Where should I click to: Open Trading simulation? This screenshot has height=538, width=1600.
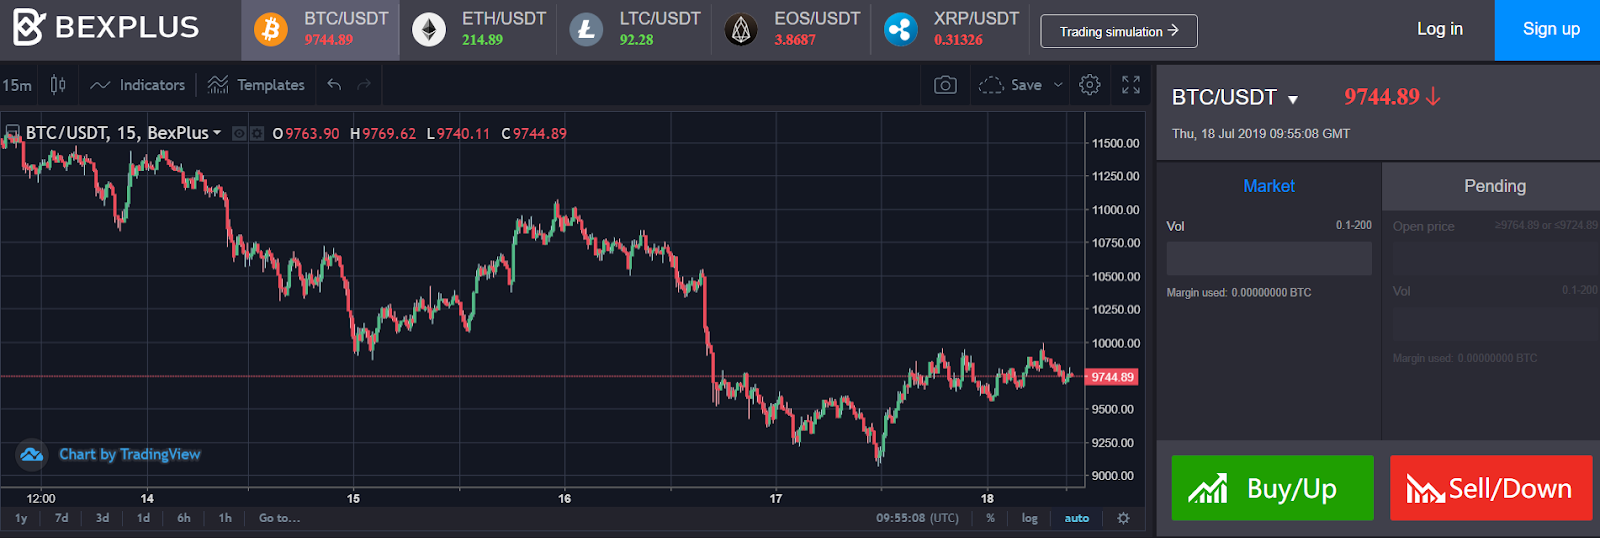[1119, 31]
